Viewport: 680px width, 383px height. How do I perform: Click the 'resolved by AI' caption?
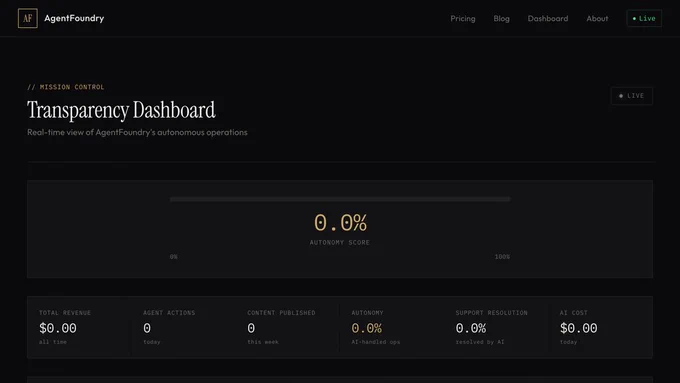pos(480,342)
